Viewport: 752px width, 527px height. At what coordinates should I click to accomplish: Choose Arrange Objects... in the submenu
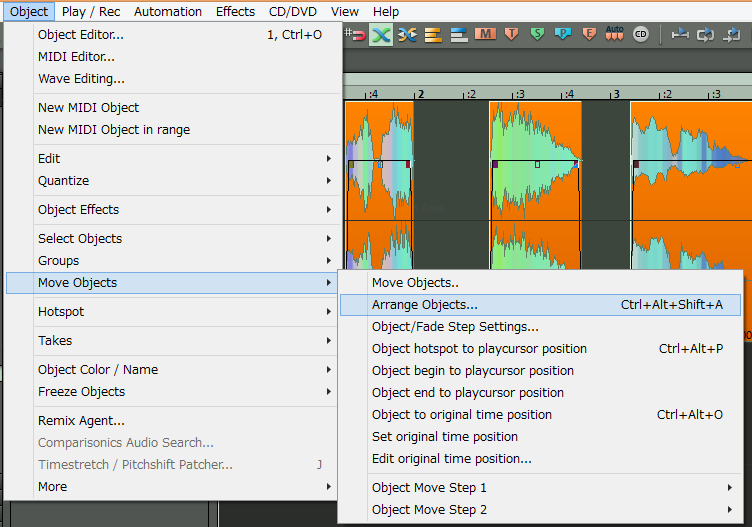pyautogui.click(x=540, y=304)
